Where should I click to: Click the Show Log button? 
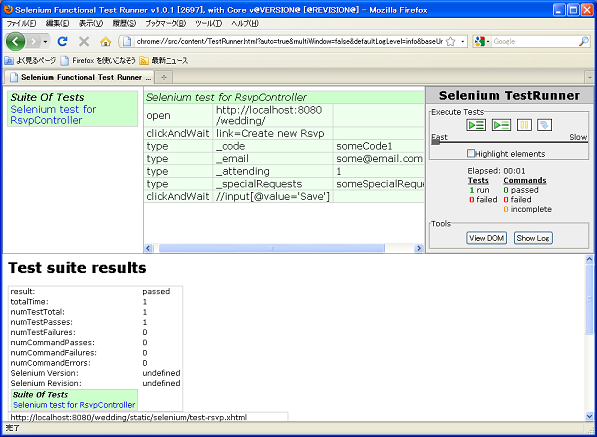coord(533,238)
